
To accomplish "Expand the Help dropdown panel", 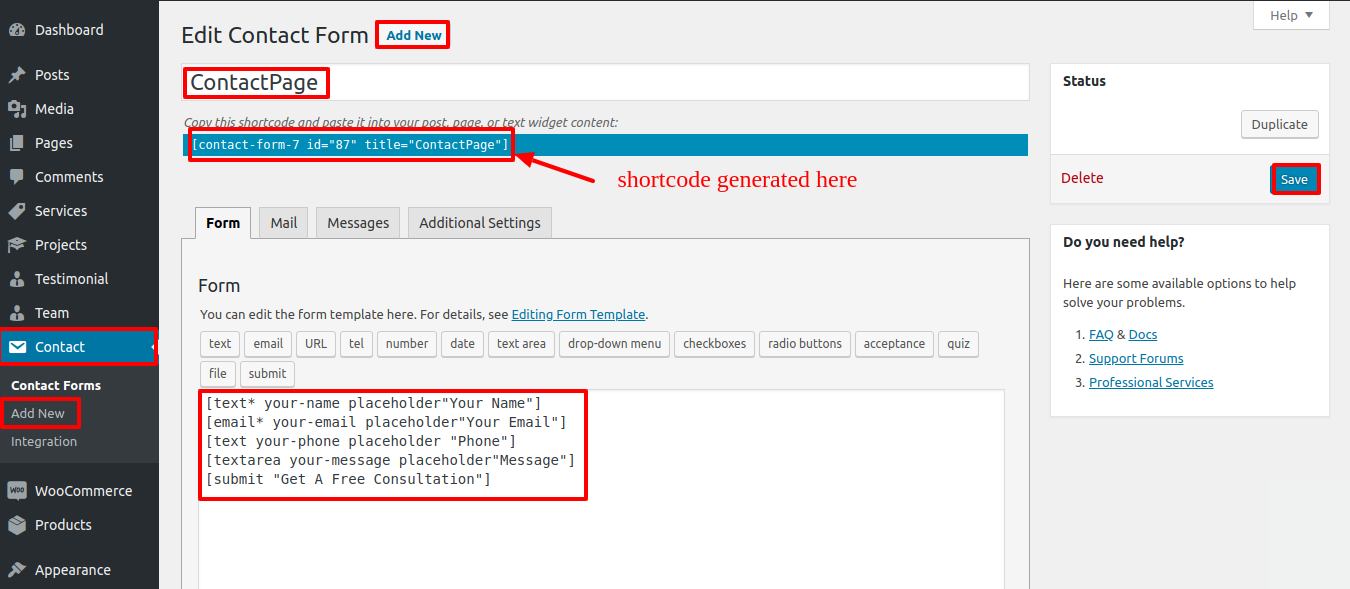I will pos(1291,15).
